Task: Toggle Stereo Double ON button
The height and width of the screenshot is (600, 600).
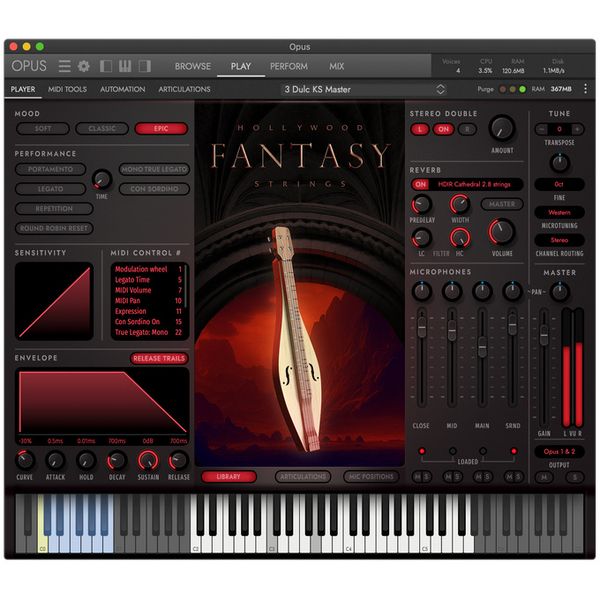Action: (x=443, y=129)
